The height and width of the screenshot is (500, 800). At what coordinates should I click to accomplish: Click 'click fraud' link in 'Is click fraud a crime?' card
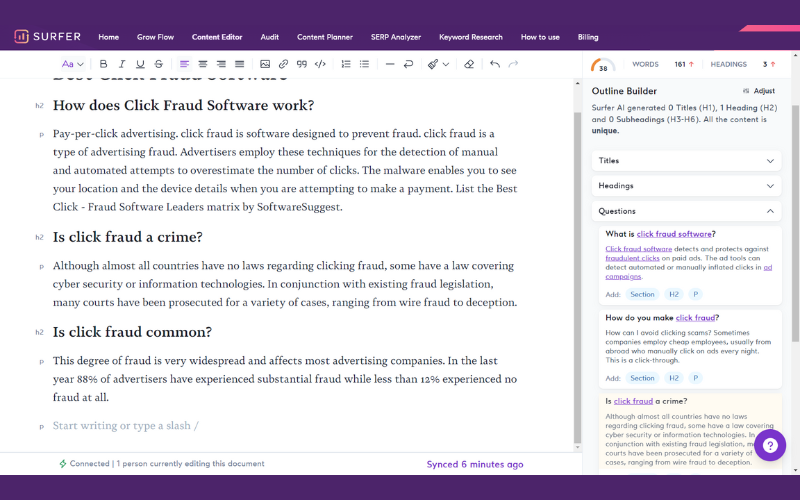point(633,402)
